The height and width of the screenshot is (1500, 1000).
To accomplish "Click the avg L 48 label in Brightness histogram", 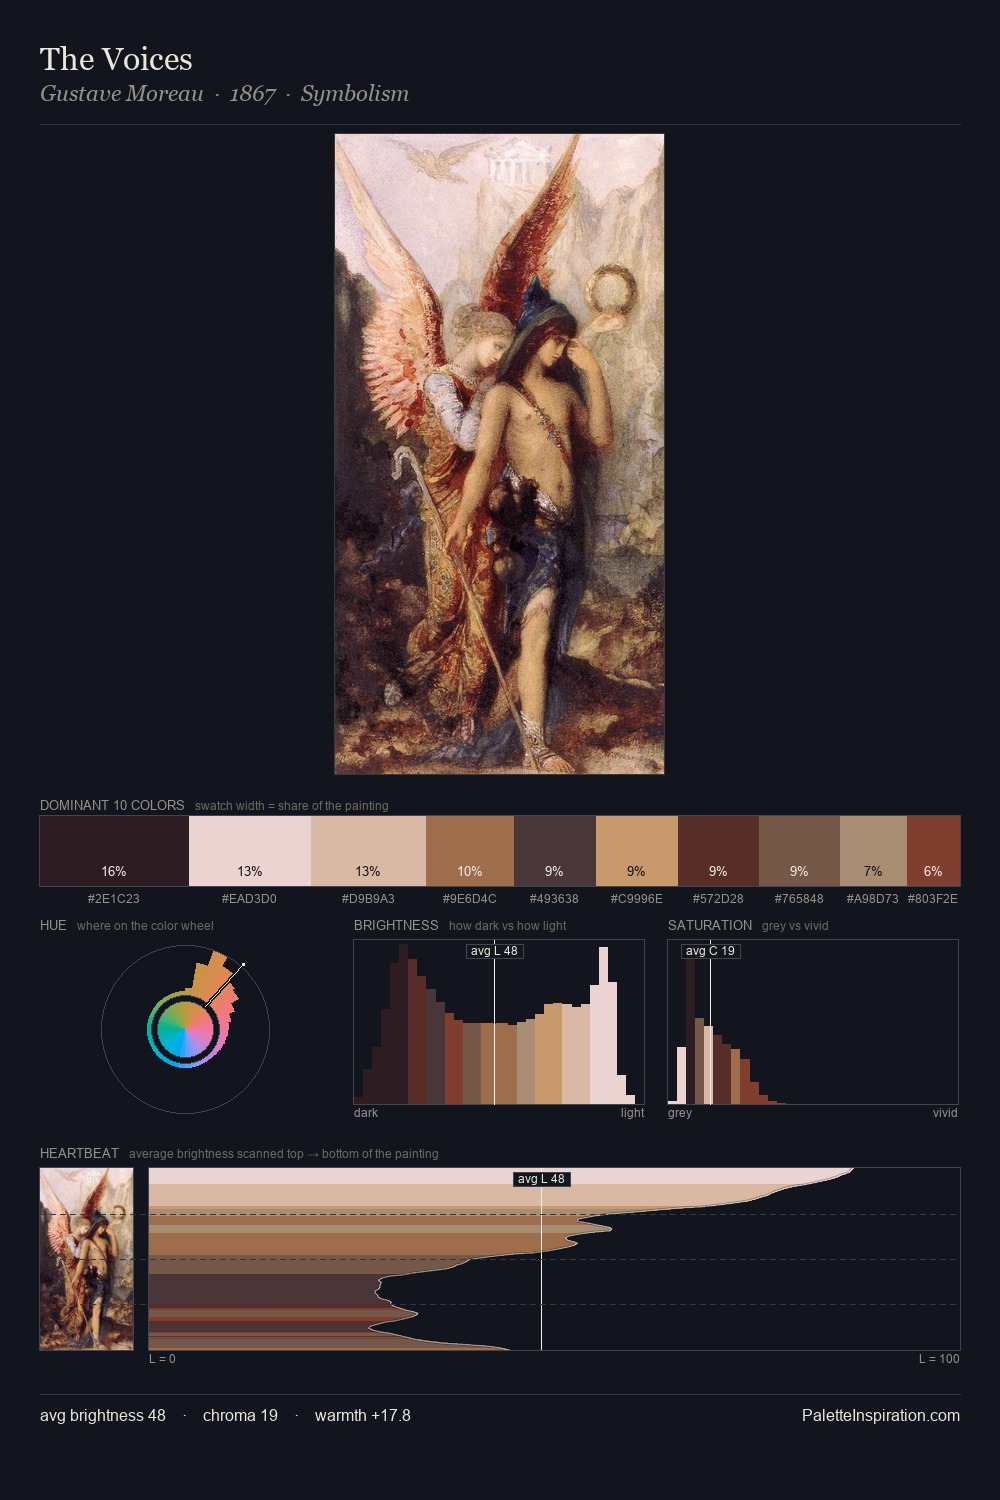I will (495, 951).
